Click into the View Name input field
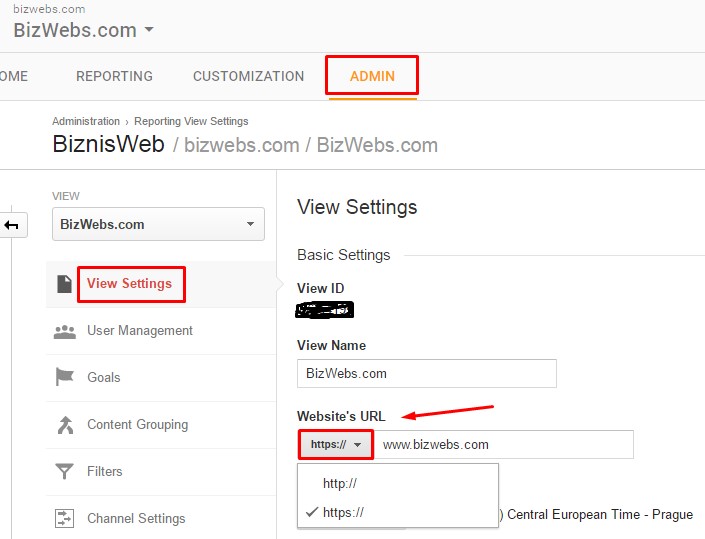 (x=427, y=373)
